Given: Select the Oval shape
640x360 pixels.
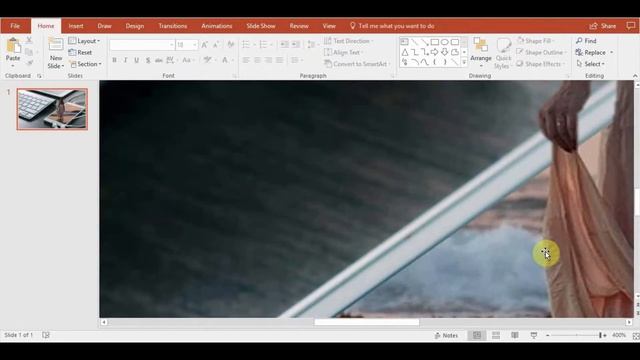Looking at the screenshot, I should click(444, 42).
